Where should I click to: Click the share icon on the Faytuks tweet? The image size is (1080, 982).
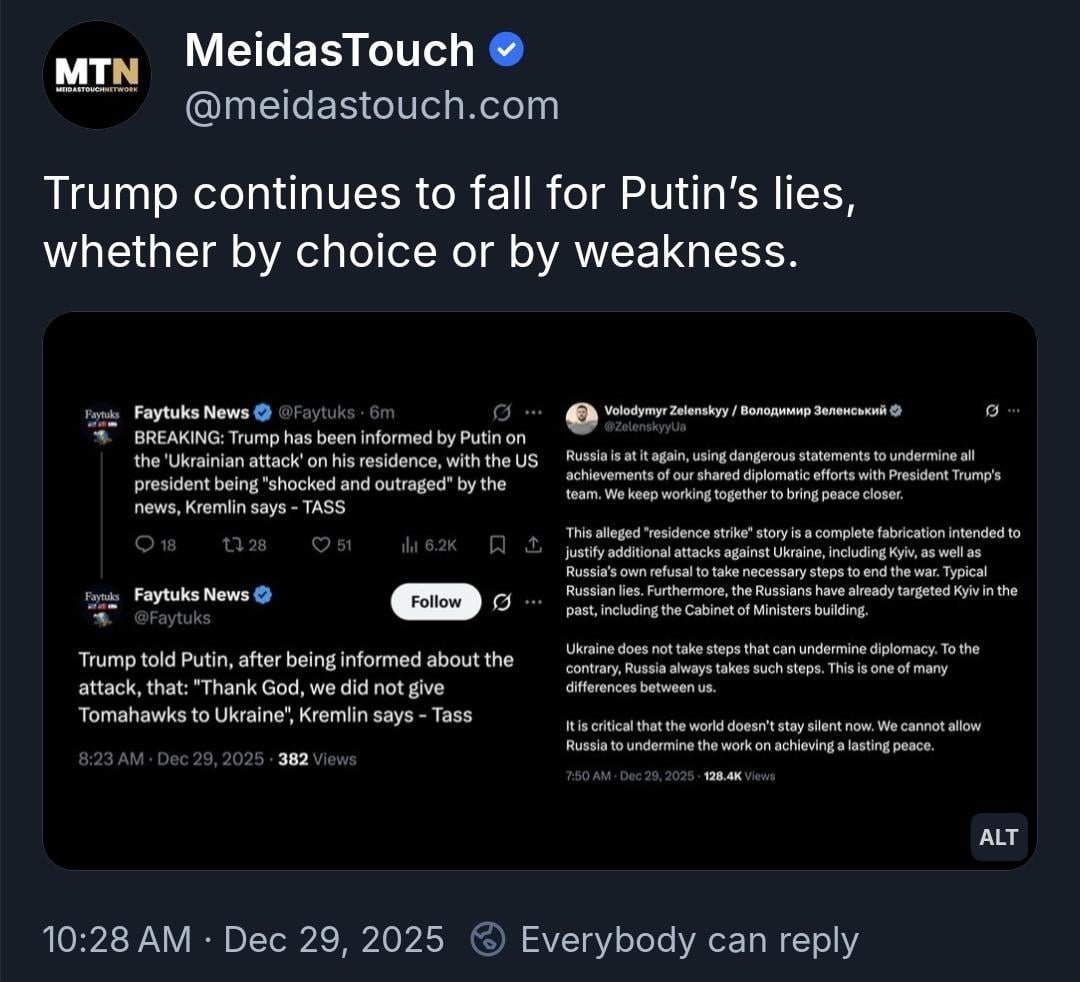[533, 544]
